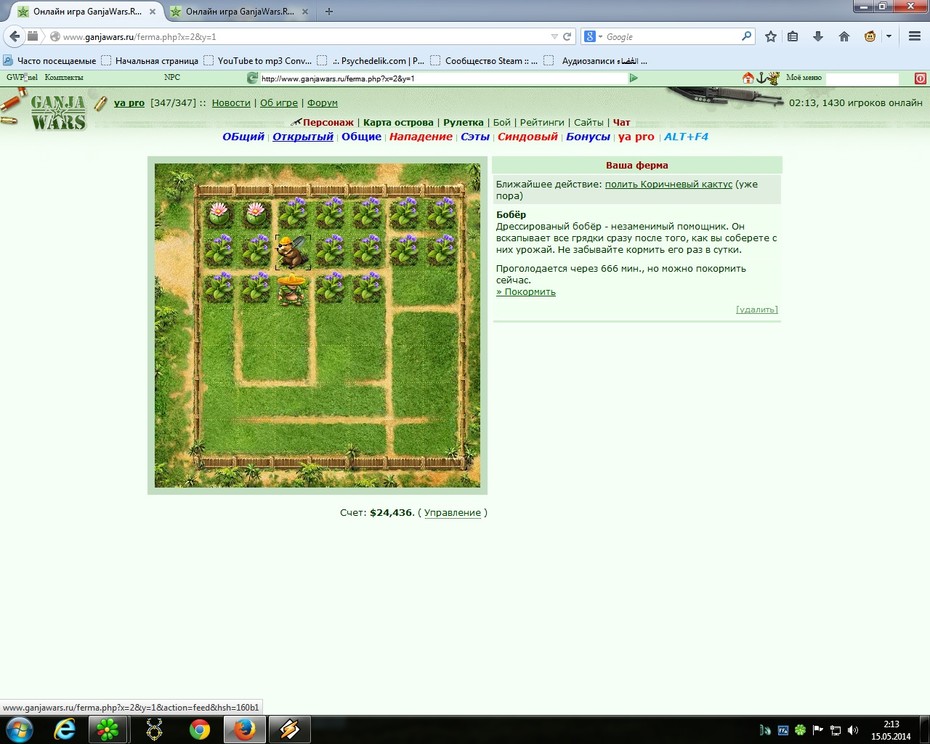Viewport: 930px width, 744px height.
Task: Click the Форум link
Action: 322,103
